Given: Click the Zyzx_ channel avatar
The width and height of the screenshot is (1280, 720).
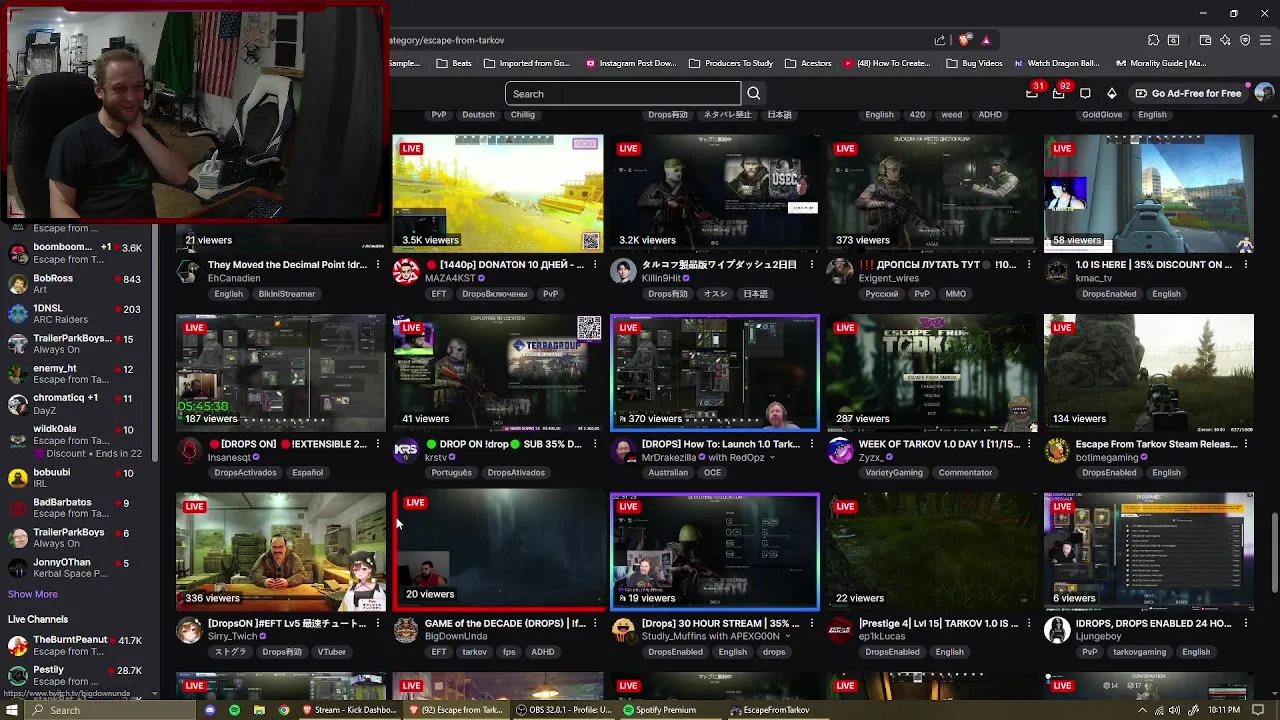Looking at the screenshot, I should (840, 450).
